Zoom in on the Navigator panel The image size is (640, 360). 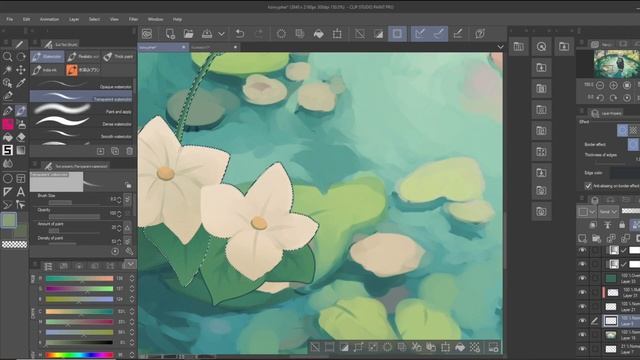pos(613,85)
